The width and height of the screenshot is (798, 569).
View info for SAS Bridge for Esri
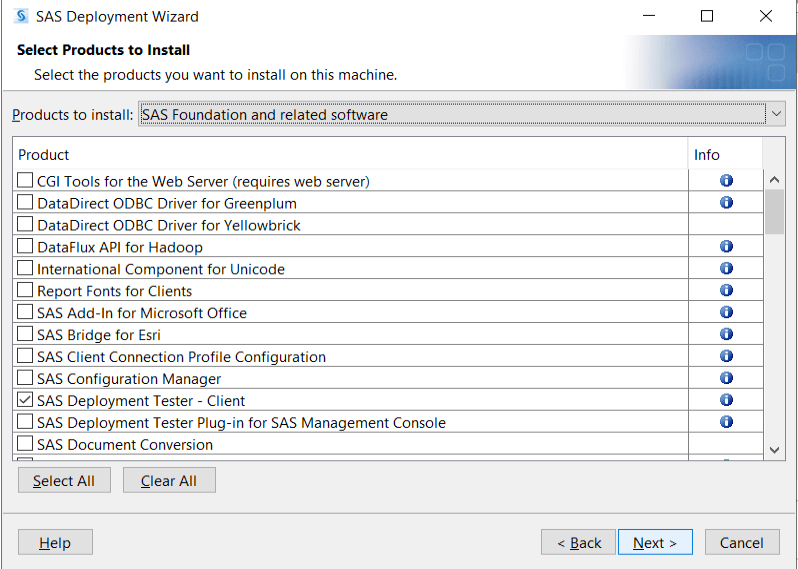tap(726, 334)
